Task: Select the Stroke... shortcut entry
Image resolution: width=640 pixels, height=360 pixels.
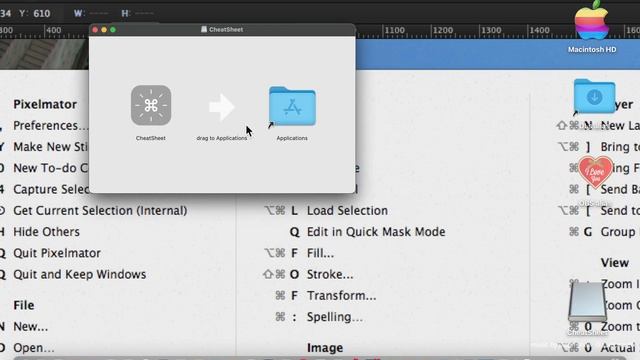Action: coord(330,274)
